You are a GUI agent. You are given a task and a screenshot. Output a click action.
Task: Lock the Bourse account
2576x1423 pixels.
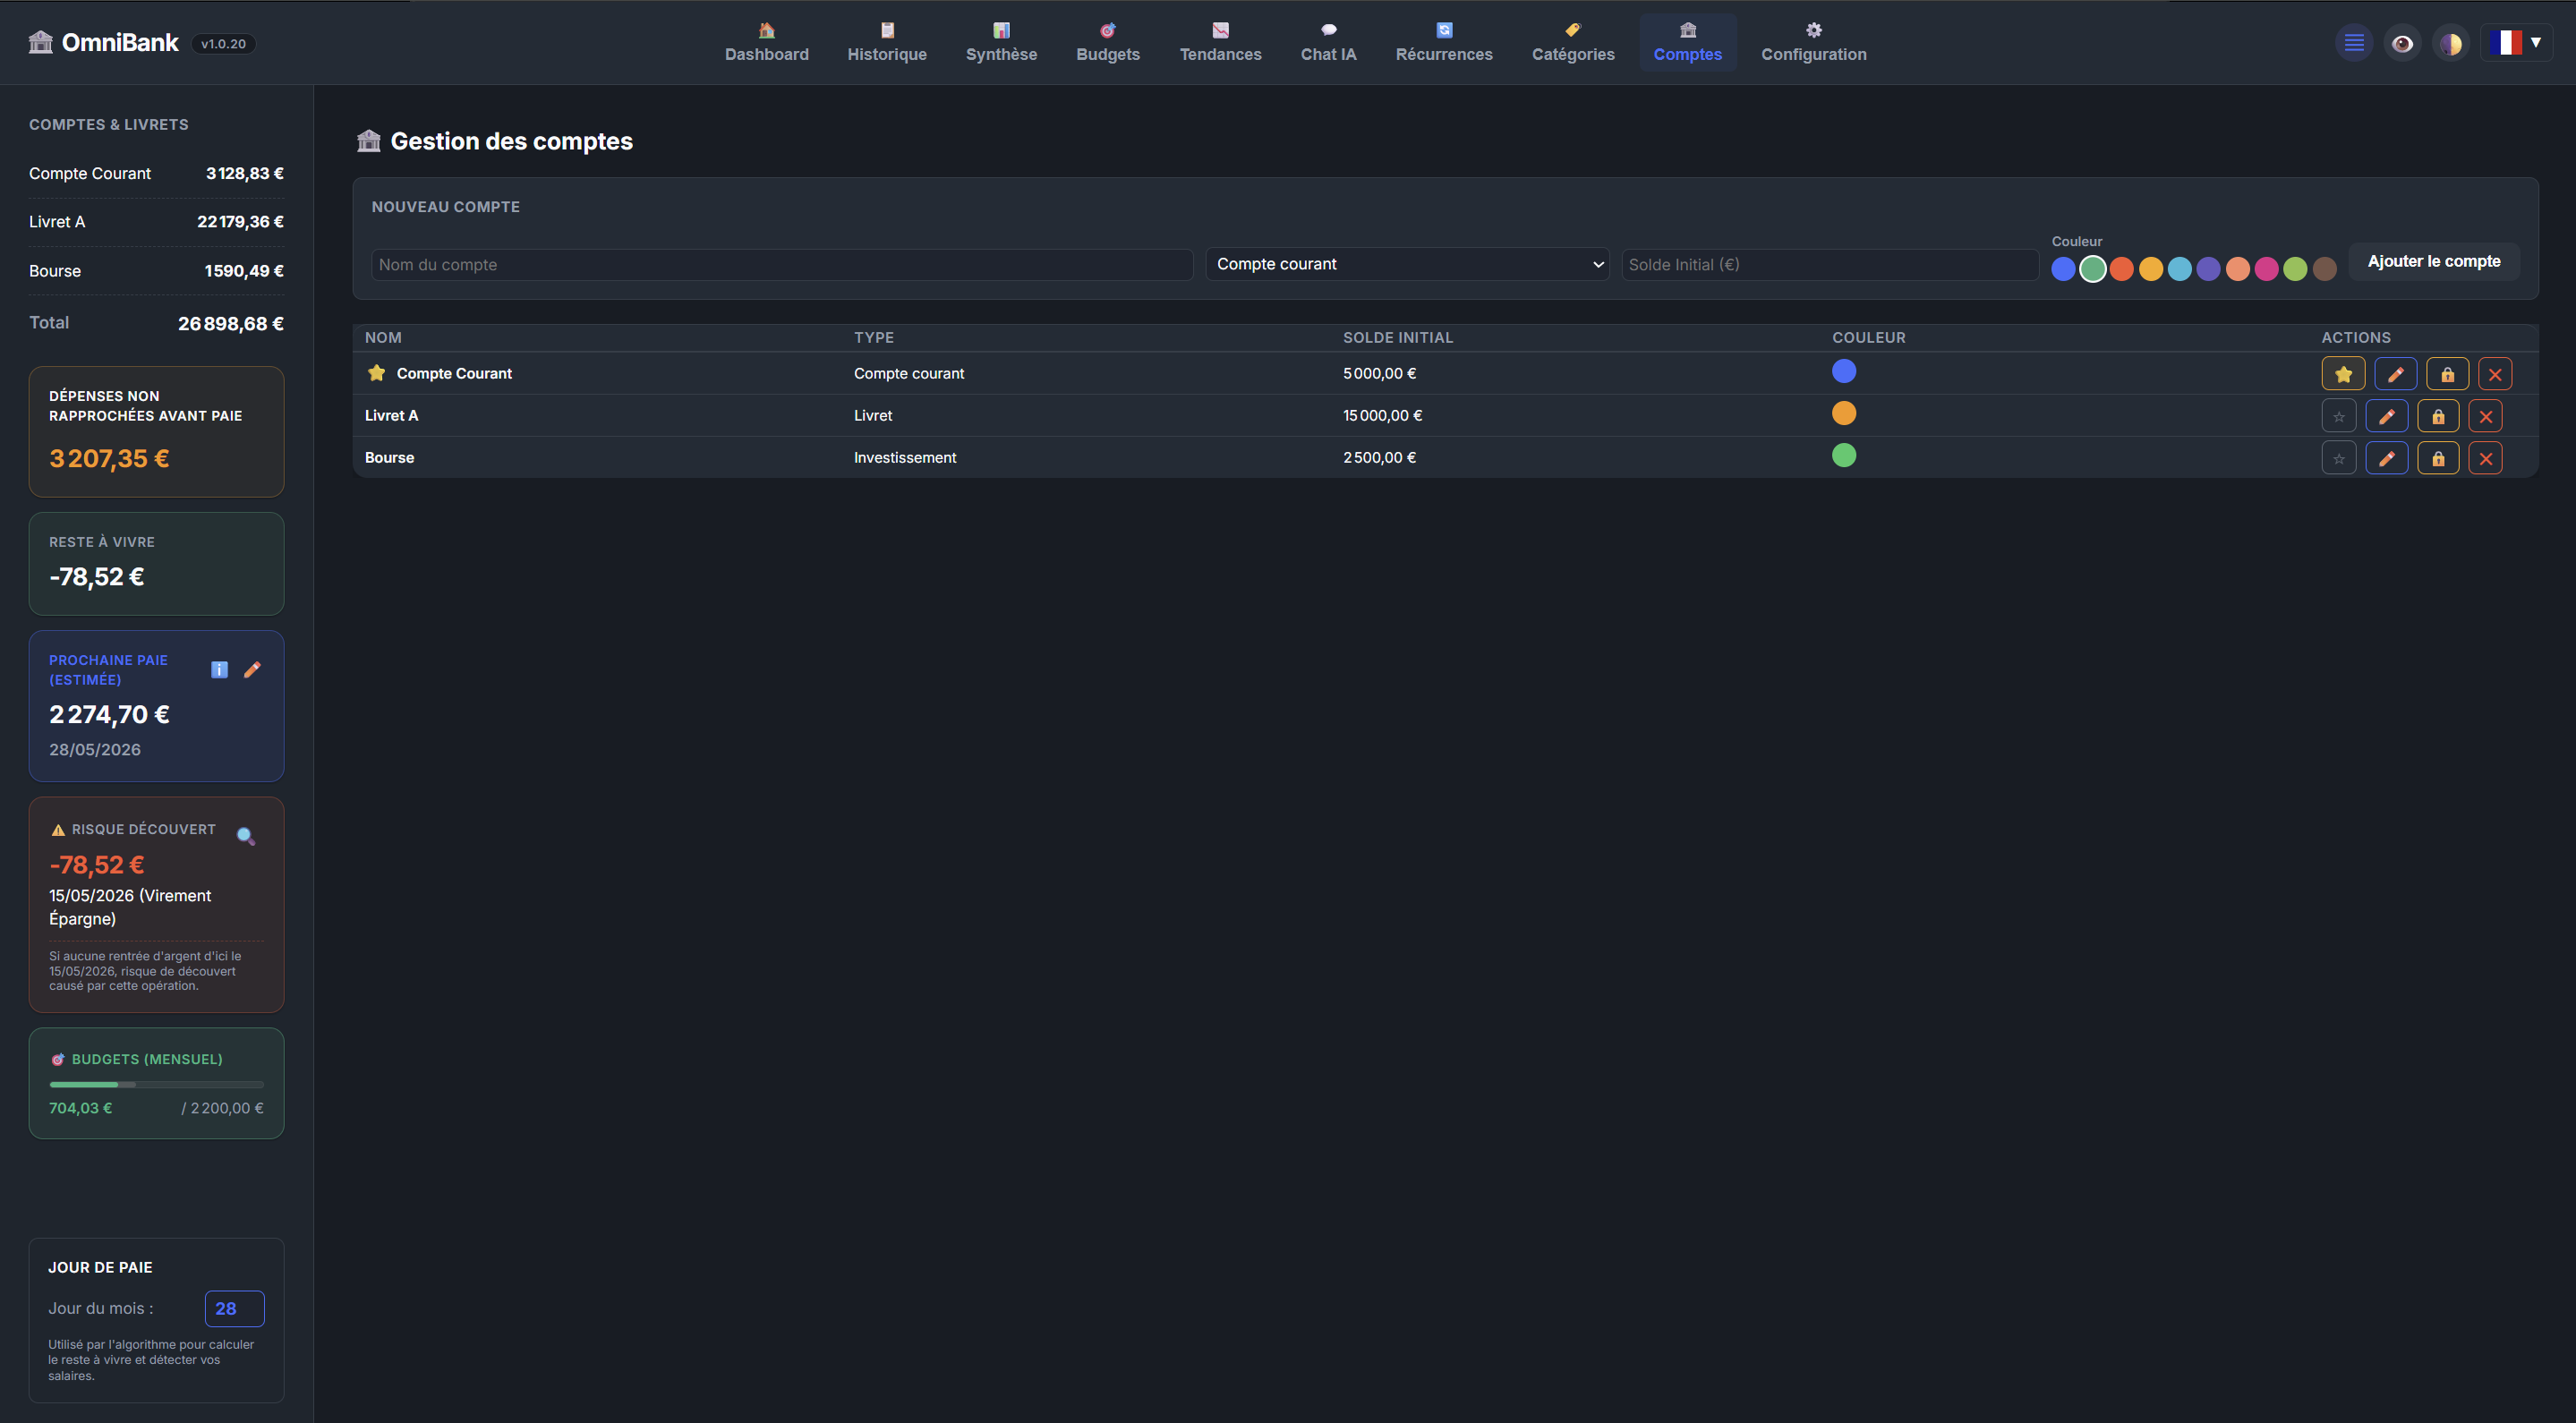[x=2438, y=458]
